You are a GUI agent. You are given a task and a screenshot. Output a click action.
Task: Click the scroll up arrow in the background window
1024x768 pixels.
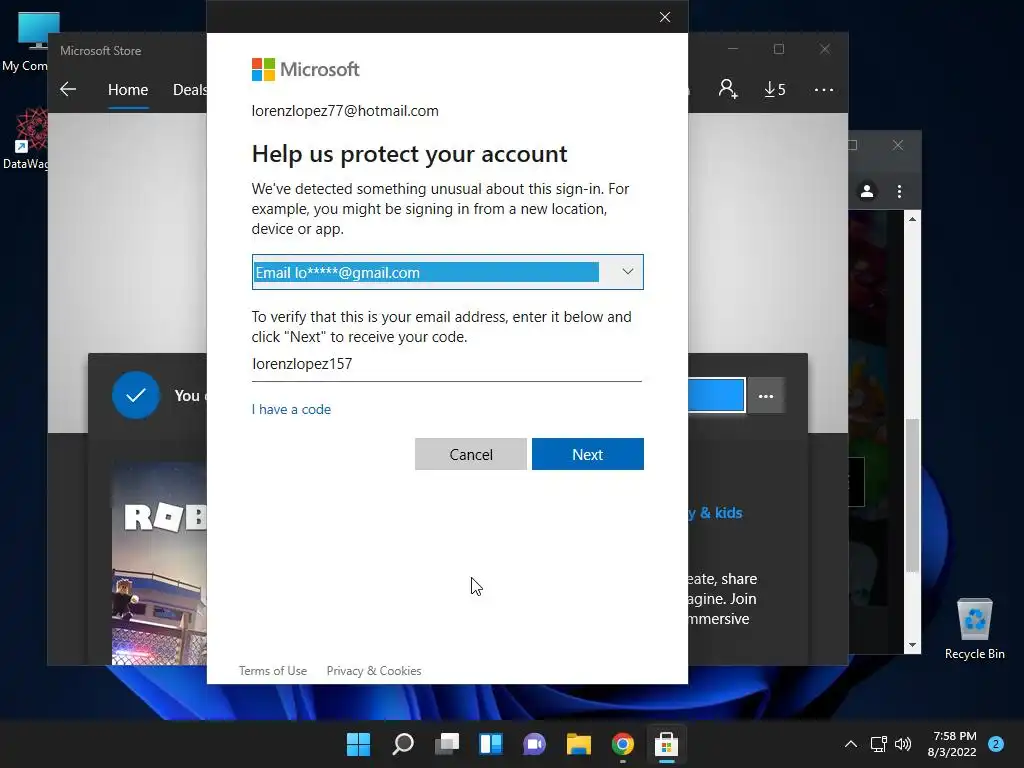click(912, 219)
